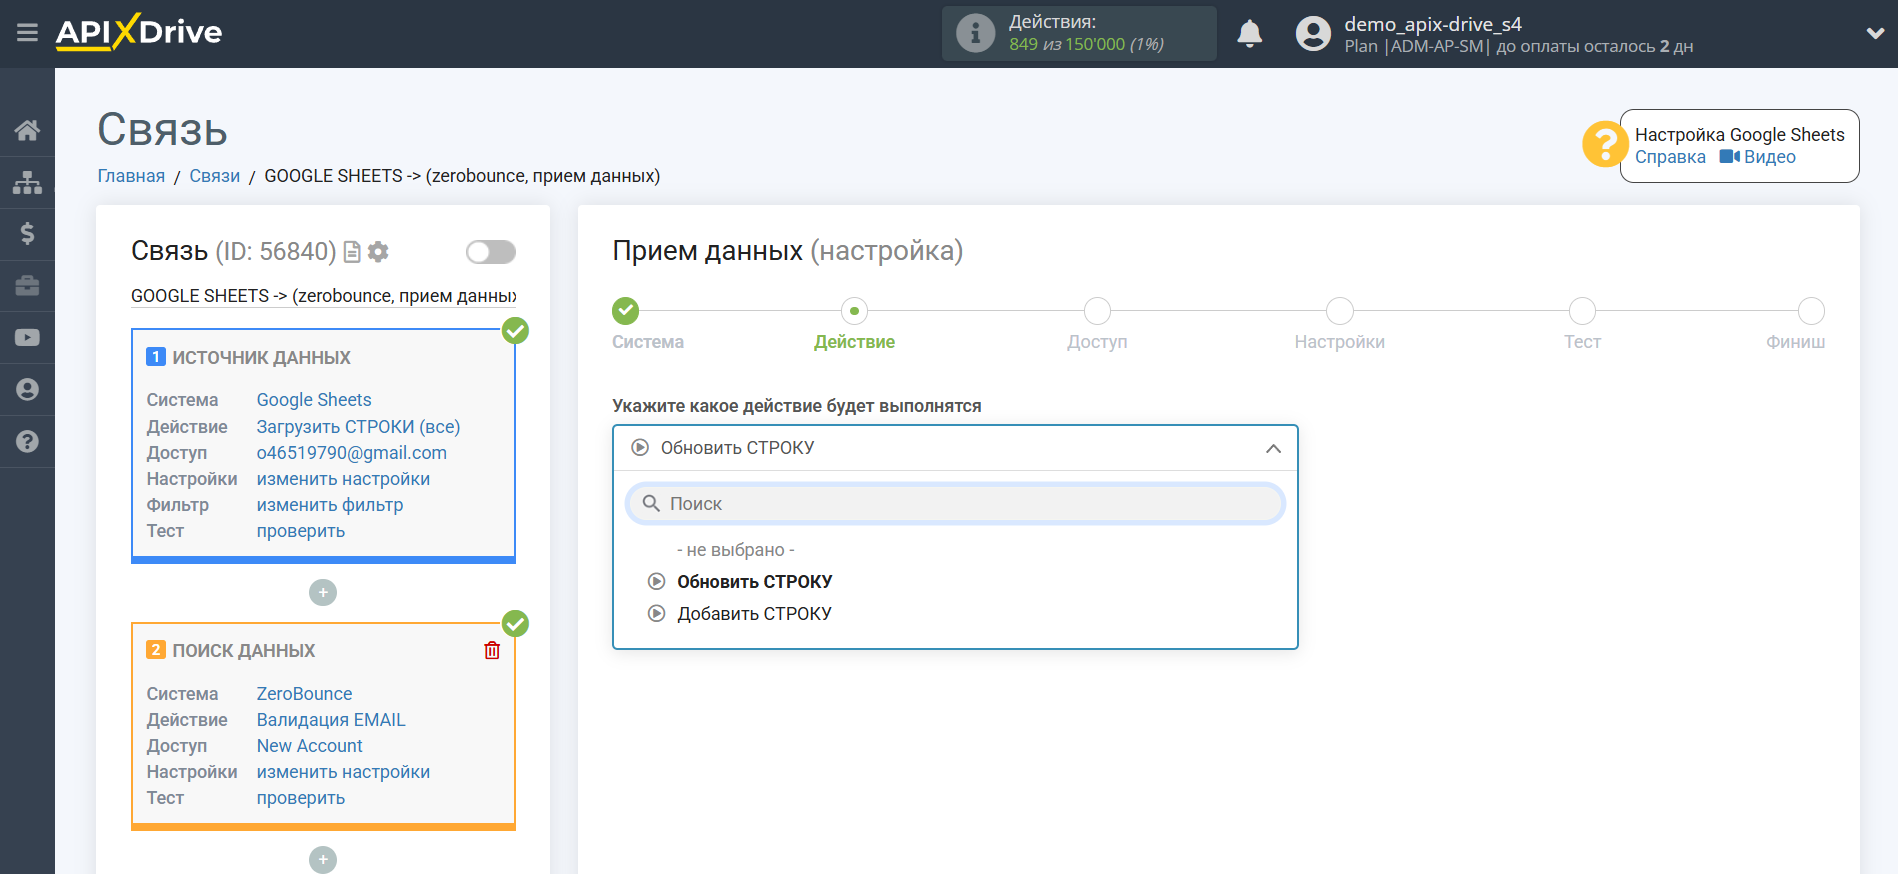Select the Добавить СТРОКУ option
The image size is (1898, 874).
pos(754,614)
